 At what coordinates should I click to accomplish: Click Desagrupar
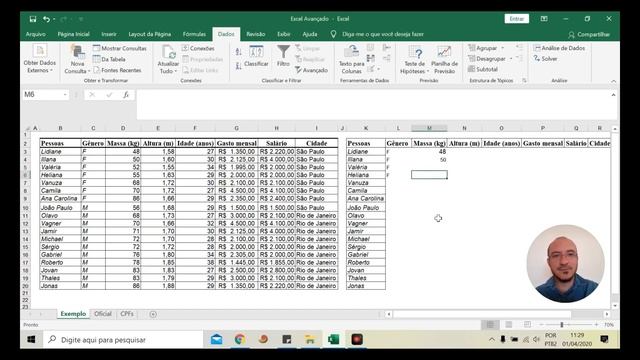[x=487, y=59]
